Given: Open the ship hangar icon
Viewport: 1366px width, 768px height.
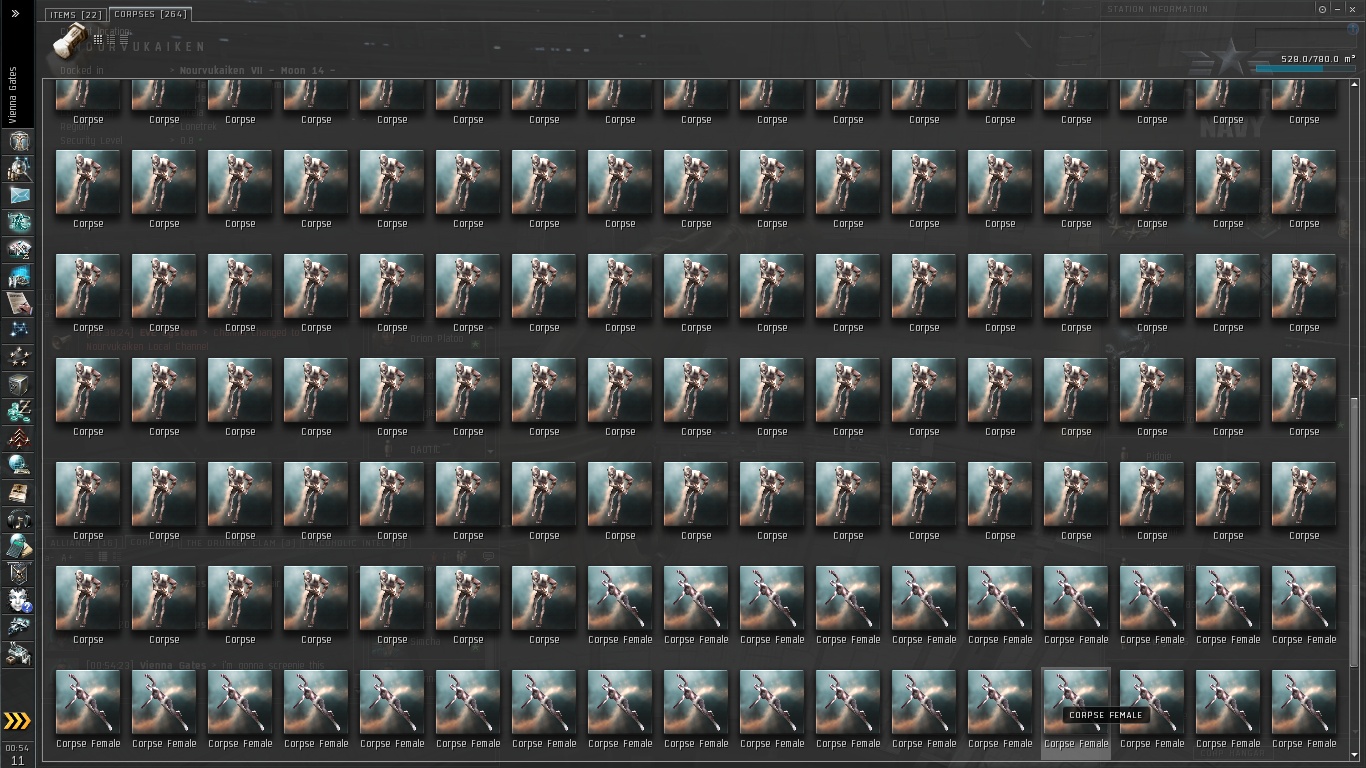Looking at the screenshot, I should tap(19, 627).
